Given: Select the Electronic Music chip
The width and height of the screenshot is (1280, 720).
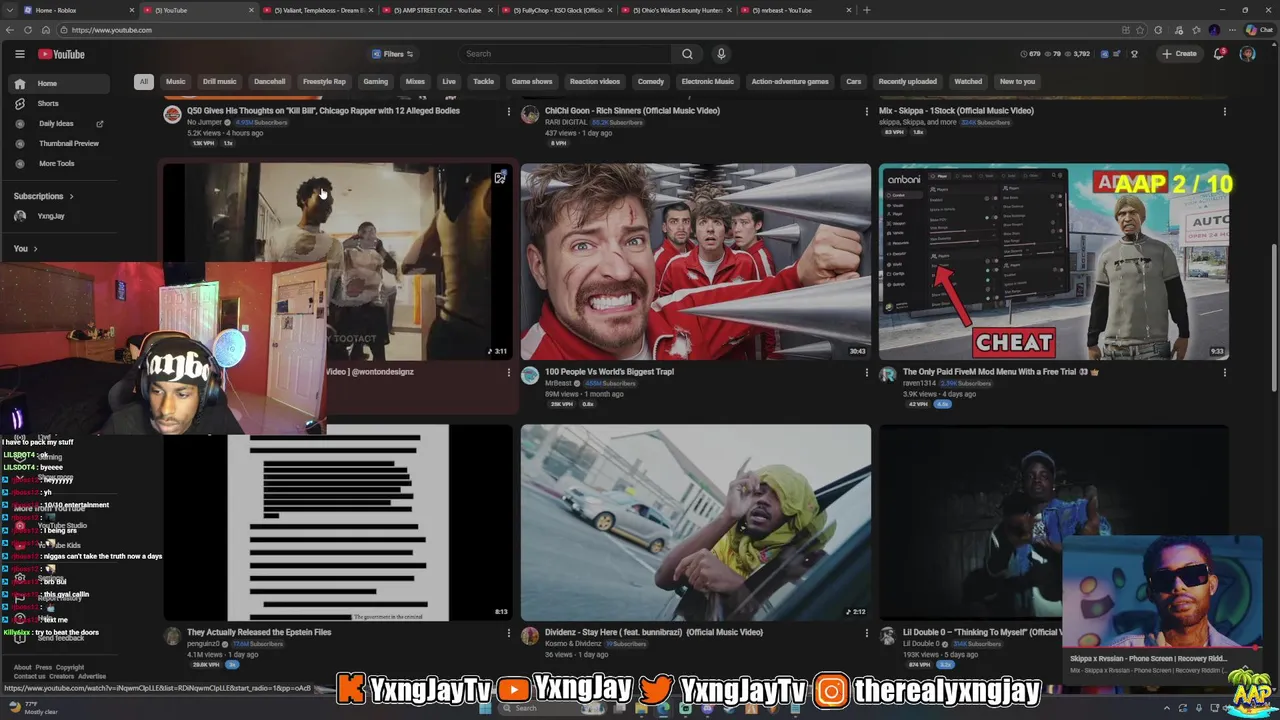Looking at the screenshot, I should 708,82.
